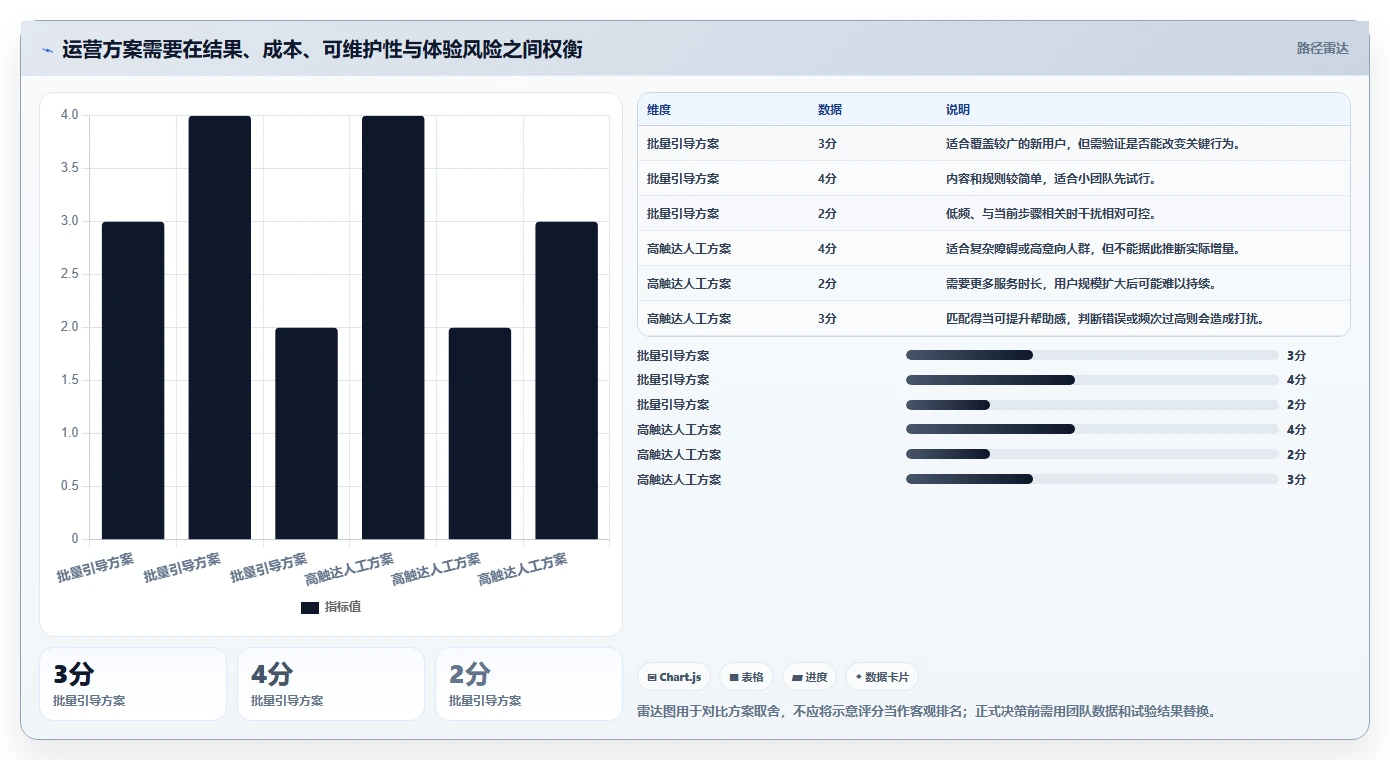
Task: Click the 批量引导方案 chart bar reaching 4.0
Action: [220, 327]
